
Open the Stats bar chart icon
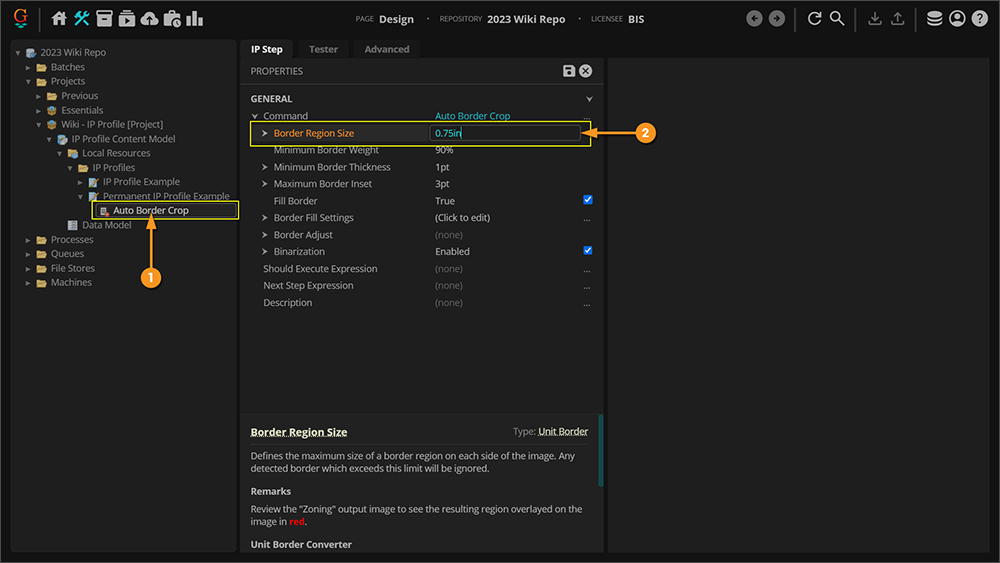pyautogui.click(x=195, y=19)
